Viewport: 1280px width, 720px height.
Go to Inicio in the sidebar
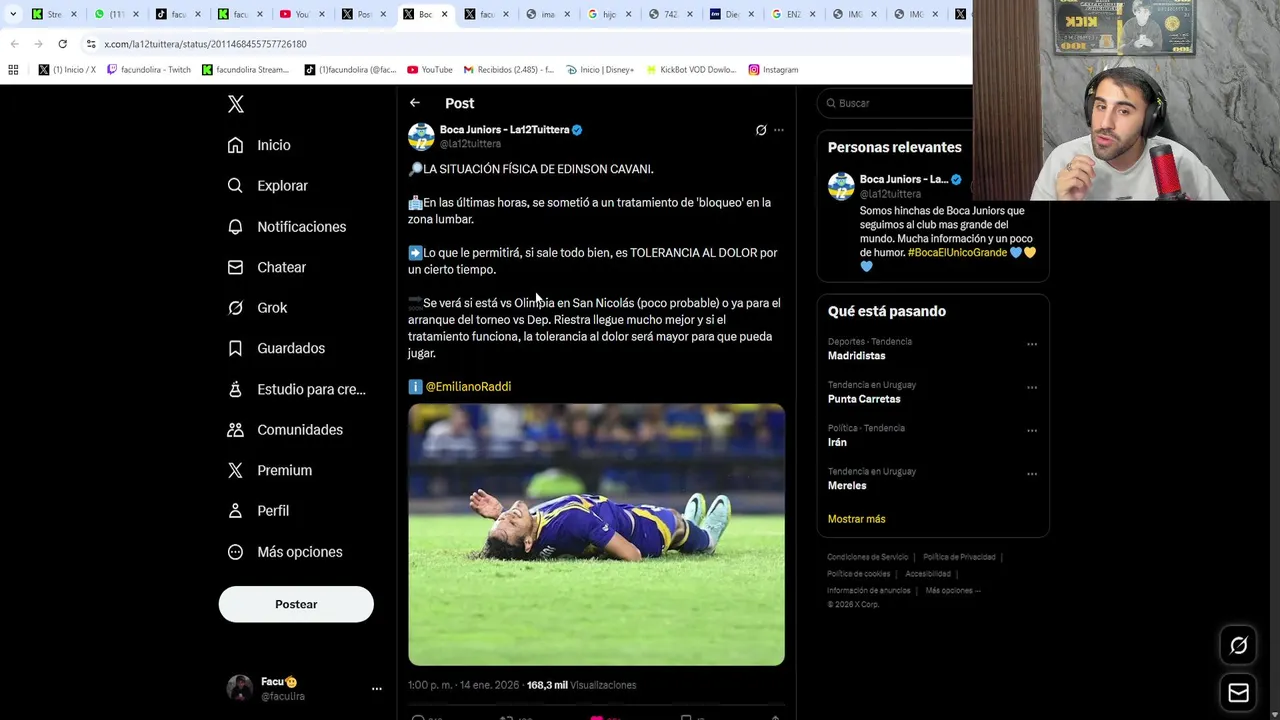pyautogui.click(x=259, y=145)
